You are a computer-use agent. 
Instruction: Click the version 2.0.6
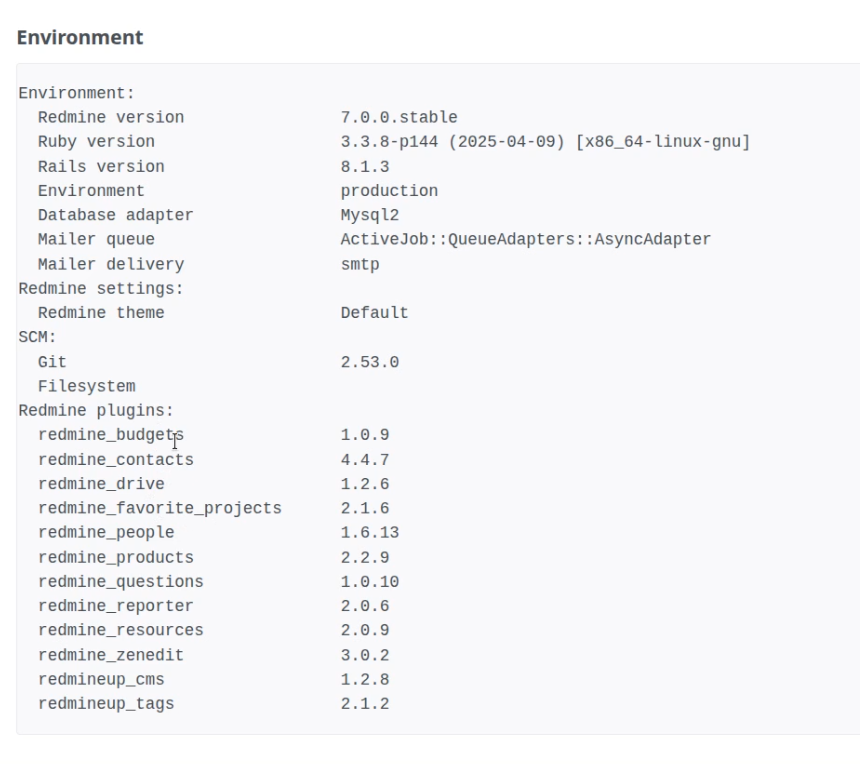(365, 605)
